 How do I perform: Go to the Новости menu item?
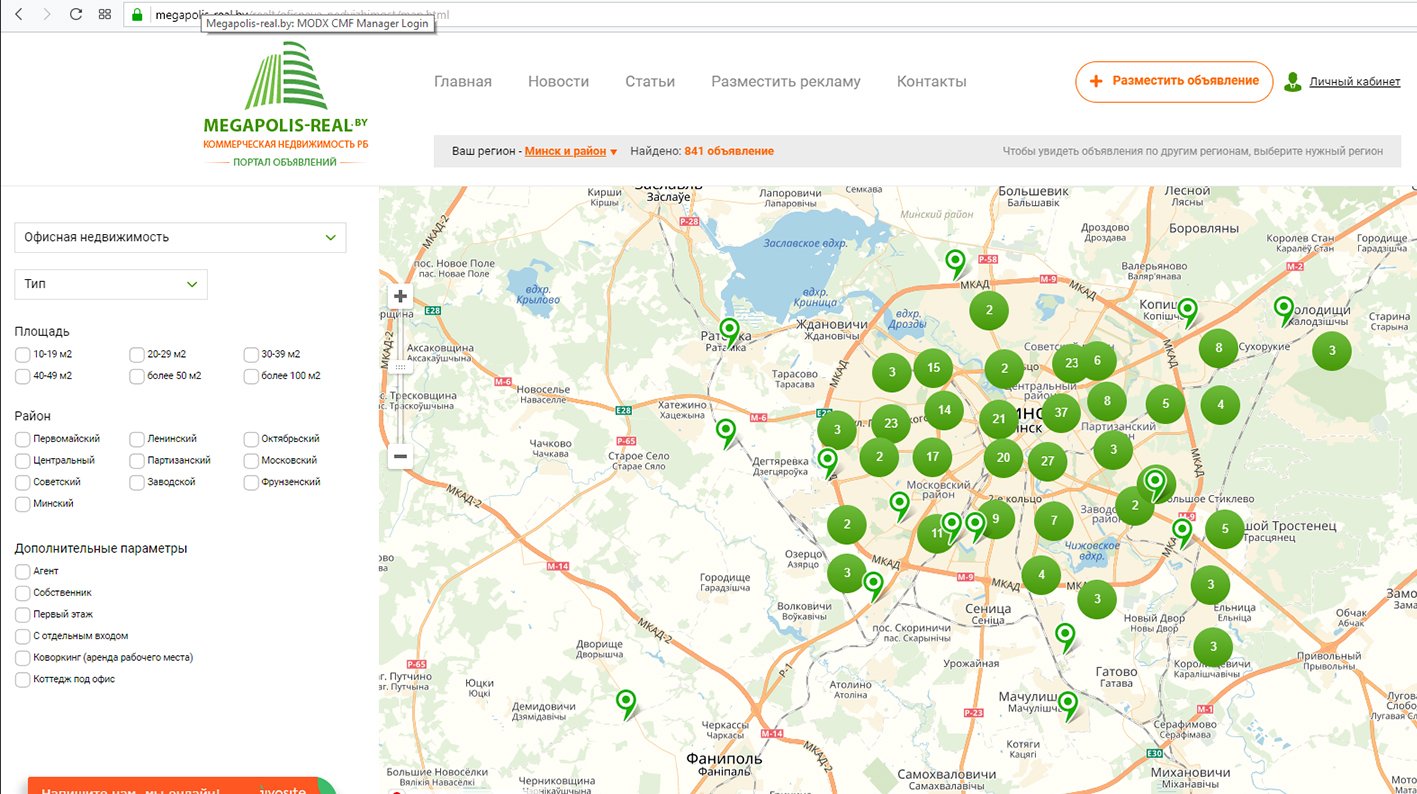click(558, 82)
